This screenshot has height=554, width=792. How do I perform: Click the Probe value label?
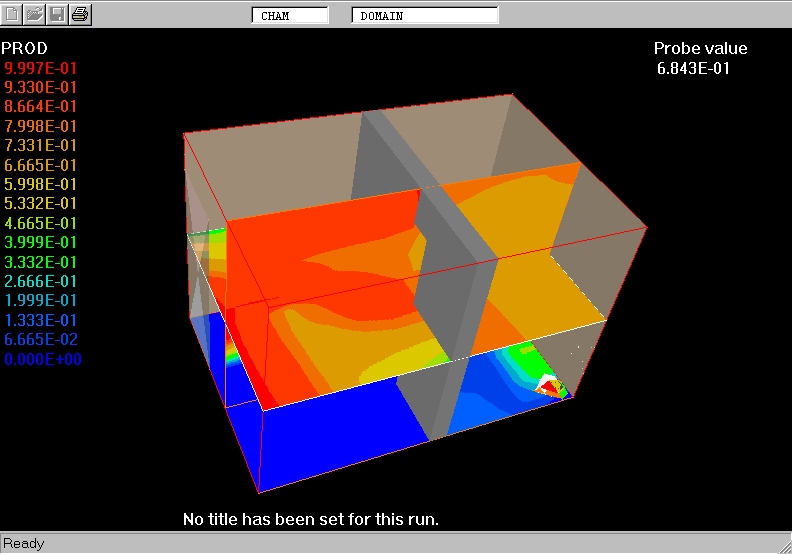(700, 49)
